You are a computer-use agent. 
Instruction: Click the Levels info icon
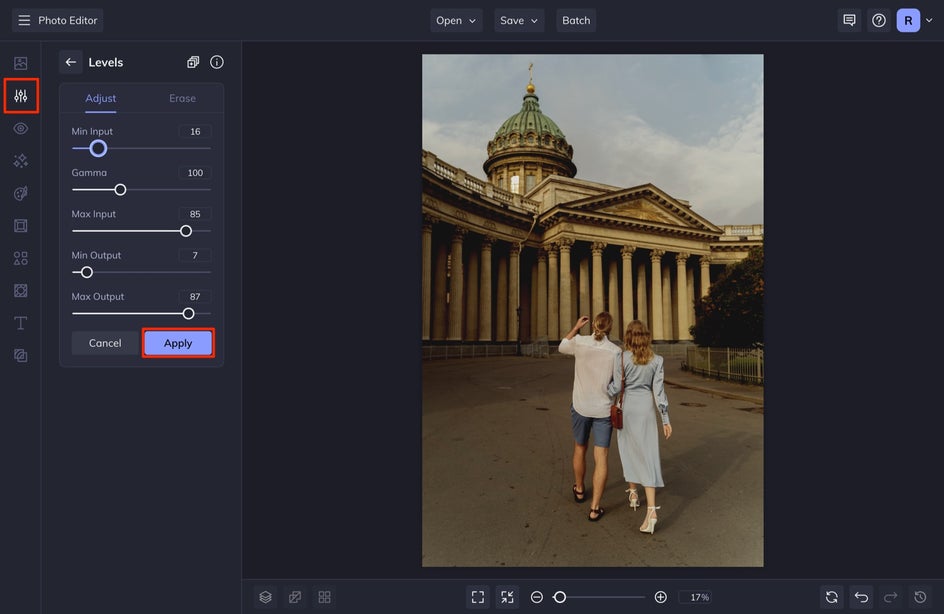point(217,62)
